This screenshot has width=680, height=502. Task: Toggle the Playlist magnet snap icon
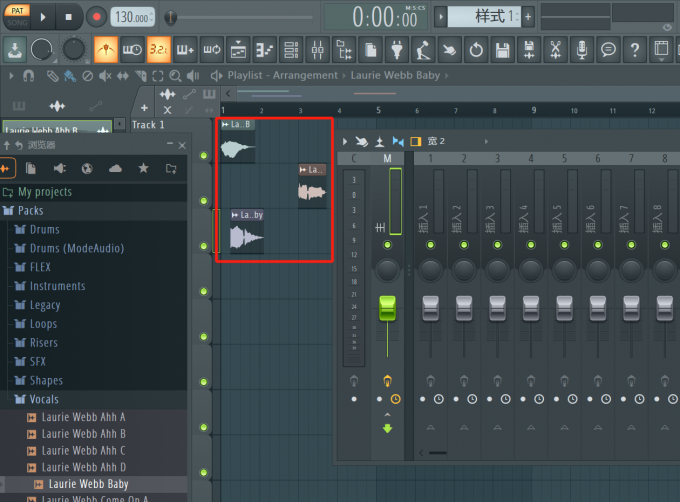coord(29,76)
